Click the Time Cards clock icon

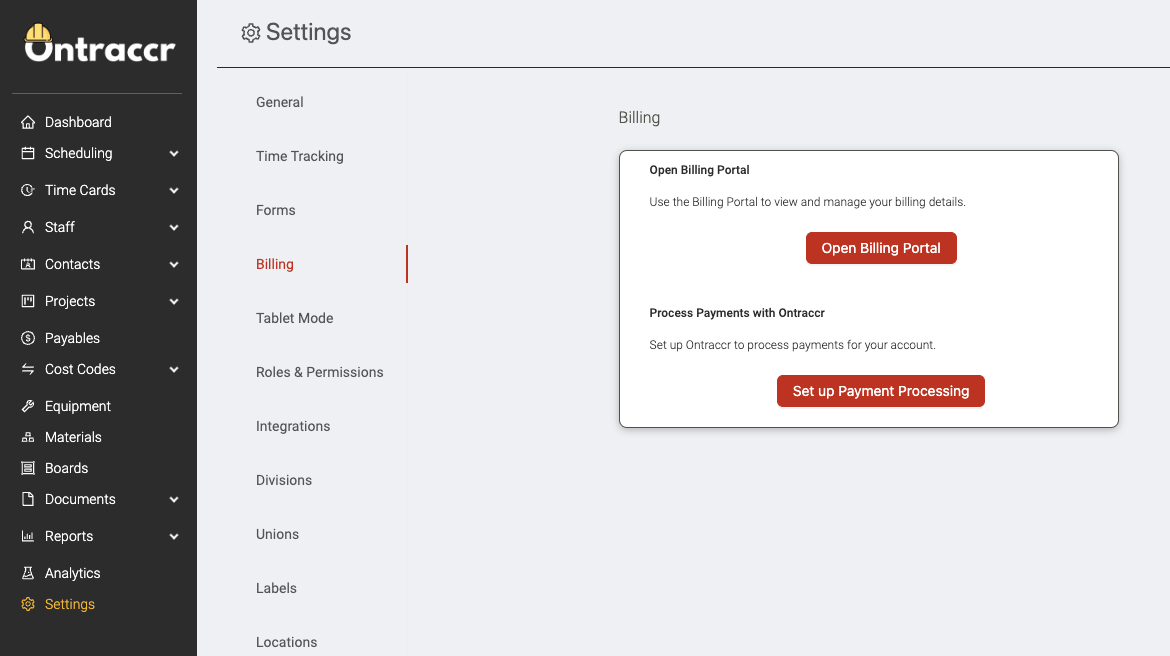[x=28, y=190]
